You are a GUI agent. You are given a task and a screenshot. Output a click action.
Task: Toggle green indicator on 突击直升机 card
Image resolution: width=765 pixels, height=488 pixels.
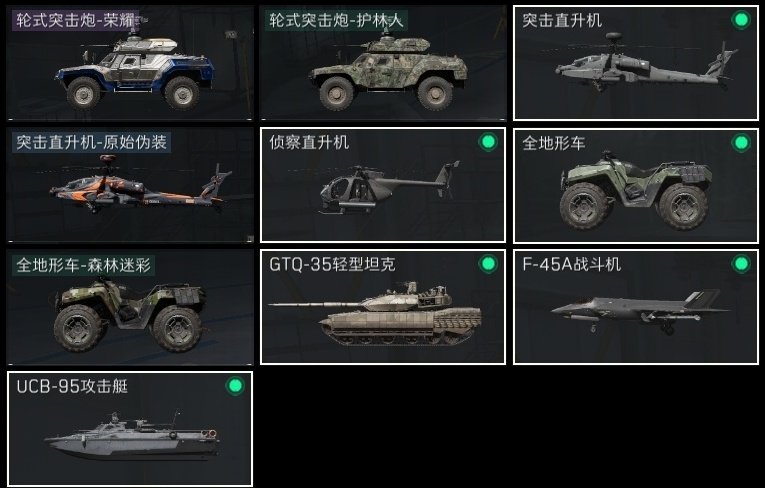pyautogui.click(x=741, y=20)
